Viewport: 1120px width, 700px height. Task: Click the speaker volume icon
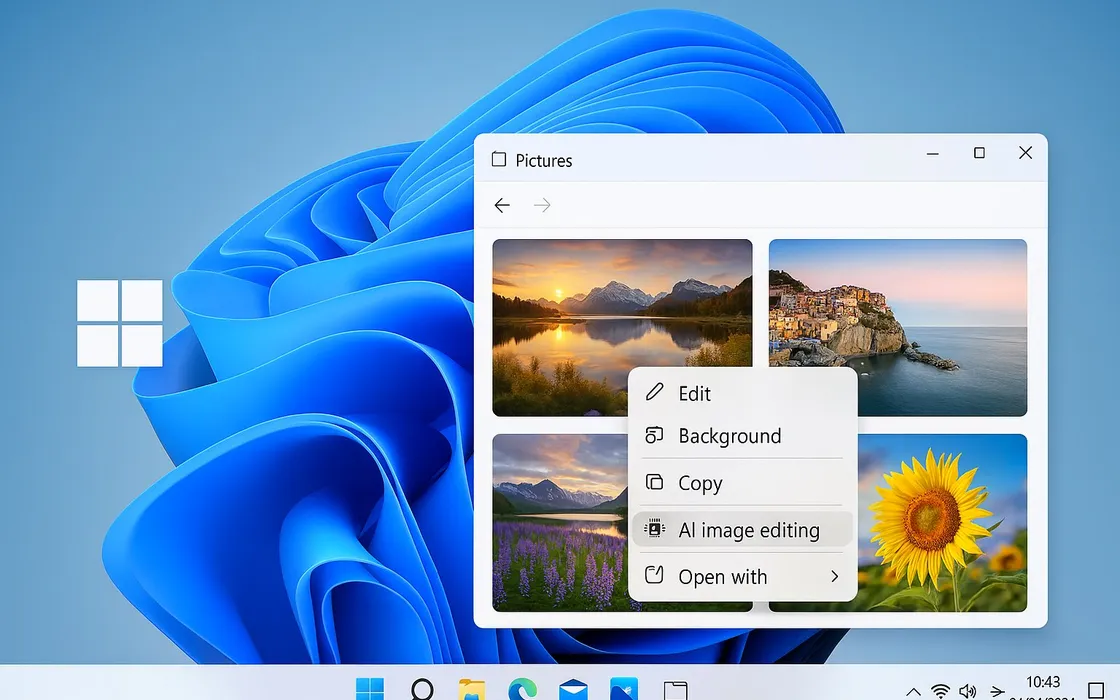coord(967,691)
